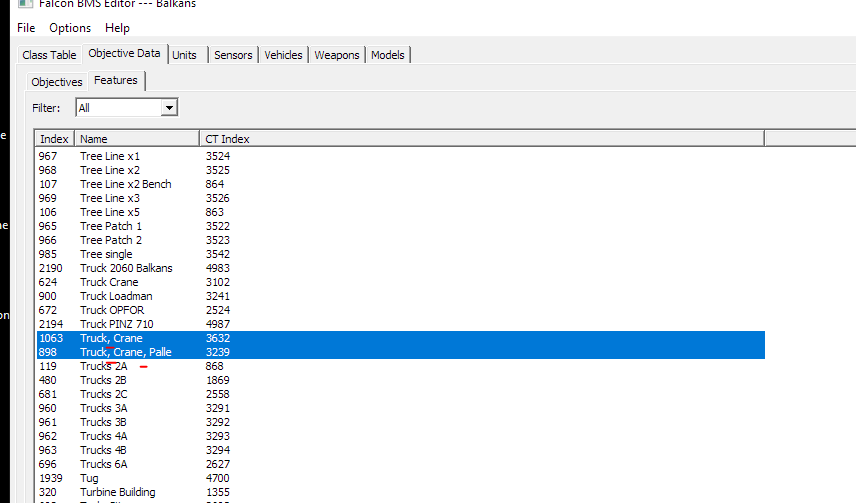Screen dimensions: 856x503
Task: Select the Trucks 4B row
Action: click(x=400, y=450)
